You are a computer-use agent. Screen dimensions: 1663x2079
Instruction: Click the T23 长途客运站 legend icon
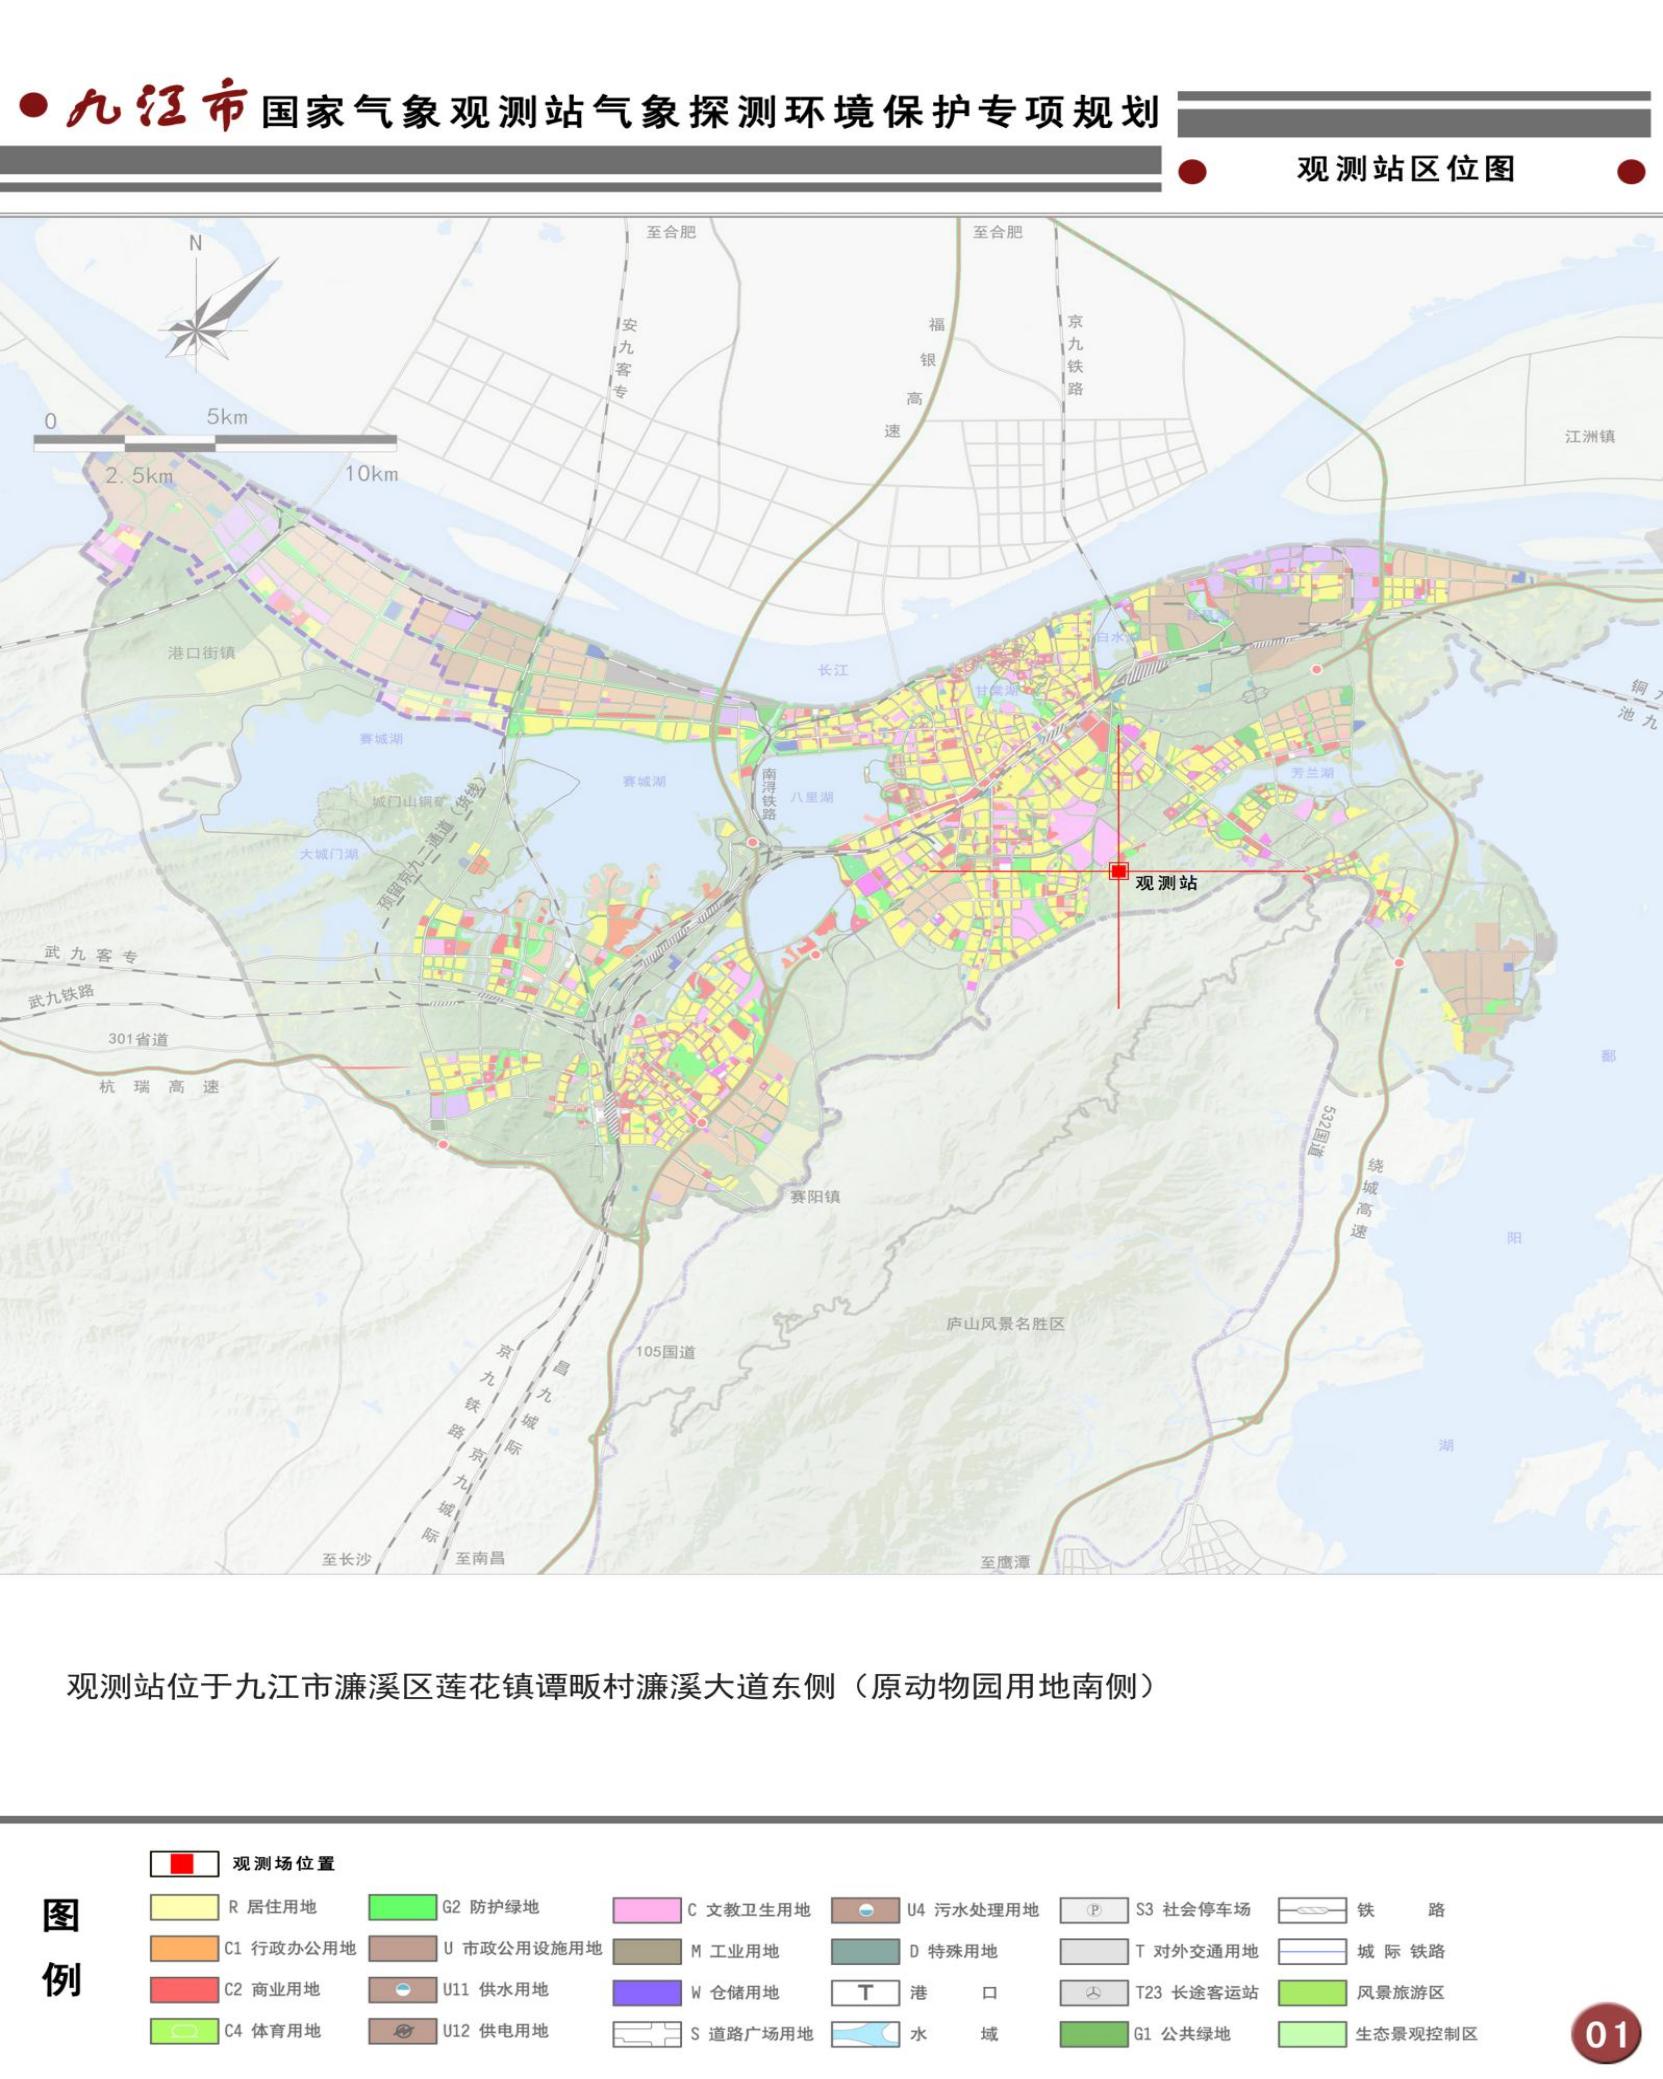tap(1093, 1992)
